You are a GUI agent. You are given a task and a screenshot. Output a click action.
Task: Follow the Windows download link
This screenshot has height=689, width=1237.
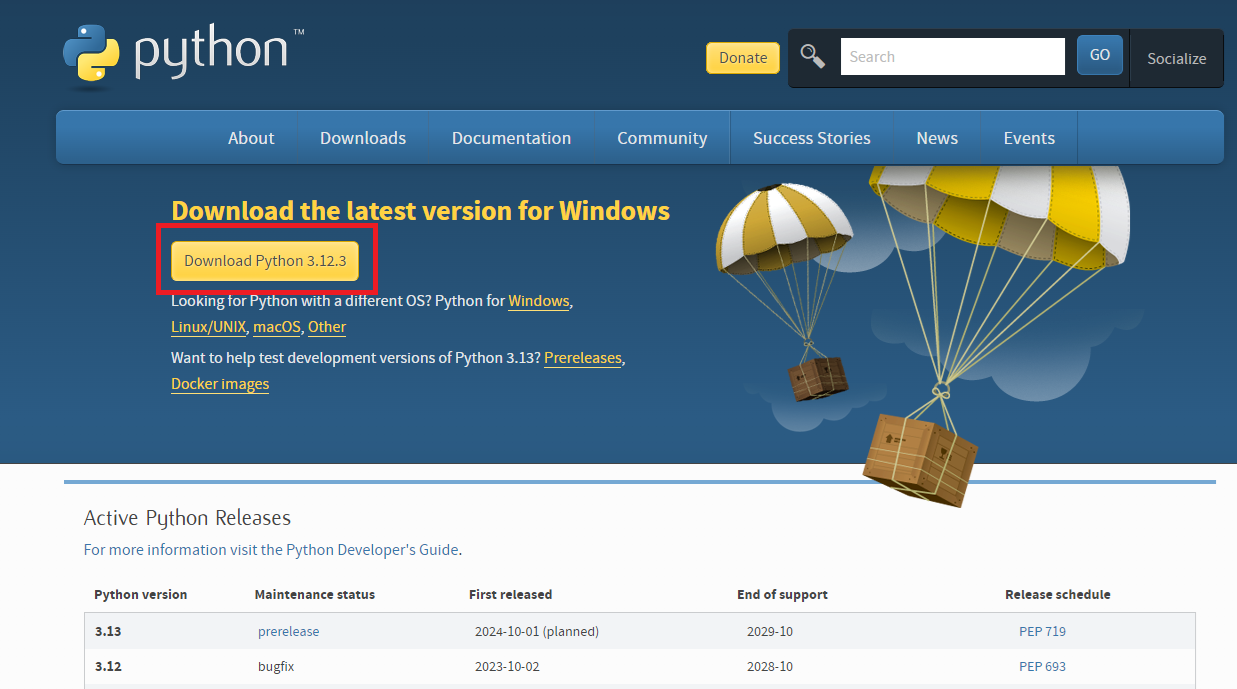click(539, 301)
